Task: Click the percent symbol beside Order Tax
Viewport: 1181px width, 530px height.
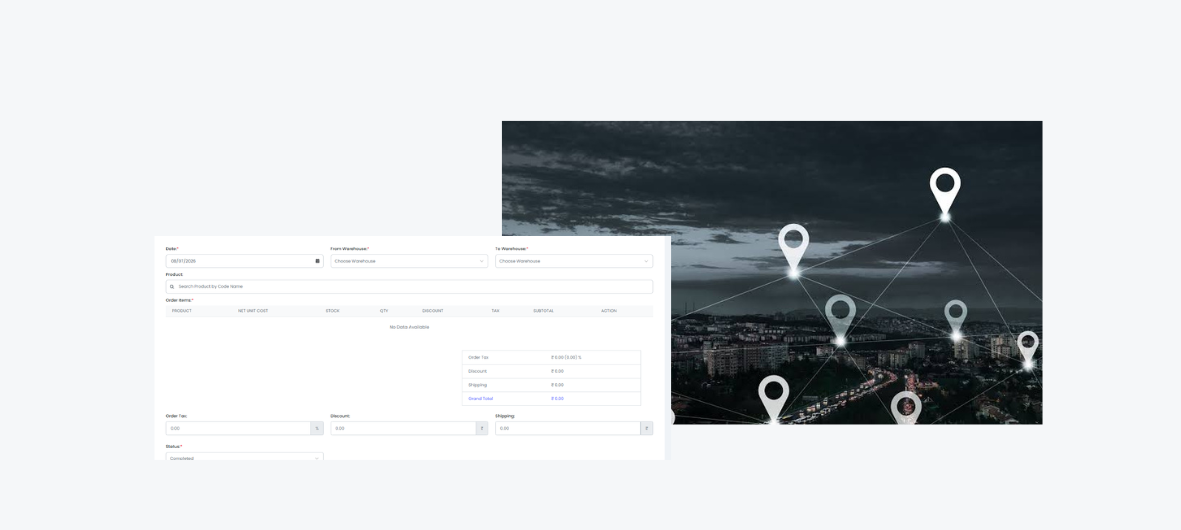Action: [317, 428]
